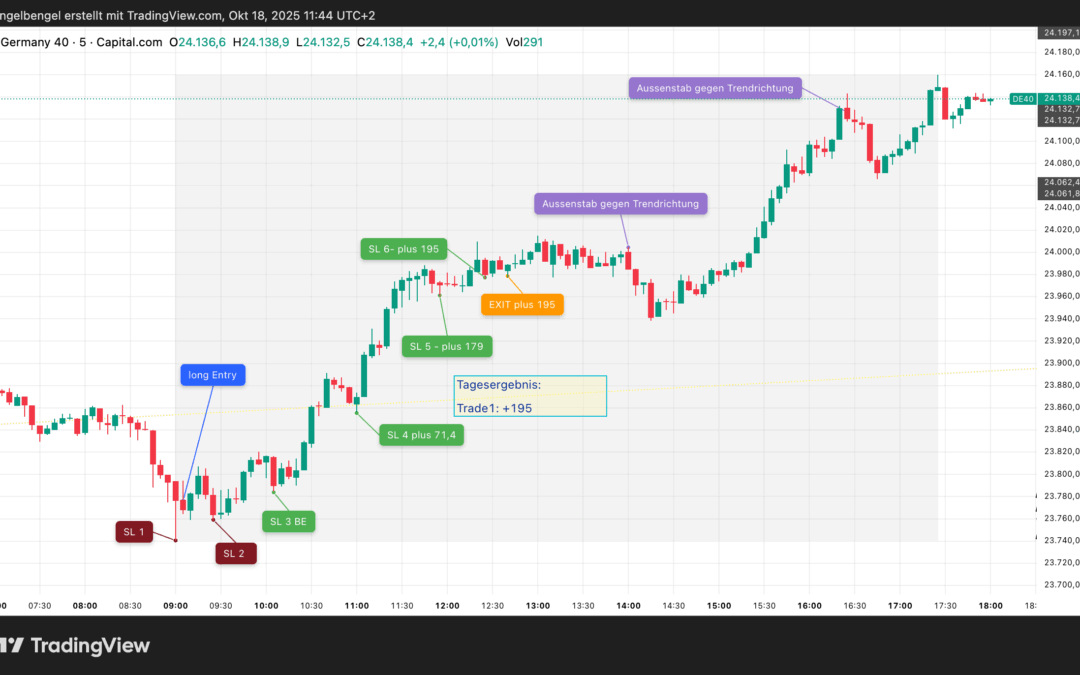Click the 17:00 time axis label
This screenshot has height=675, width=1080.
pyautogui.click(x=900, y=606)
